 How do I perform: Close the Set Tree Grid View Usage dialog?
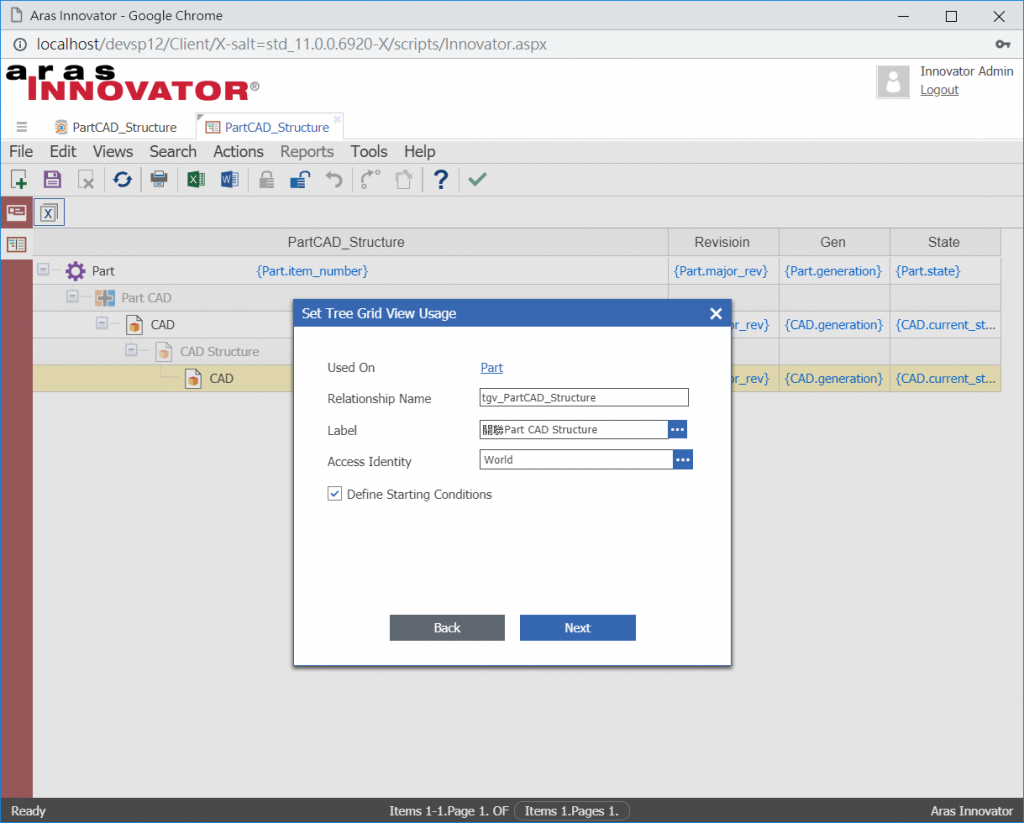[x=716, y=314]
